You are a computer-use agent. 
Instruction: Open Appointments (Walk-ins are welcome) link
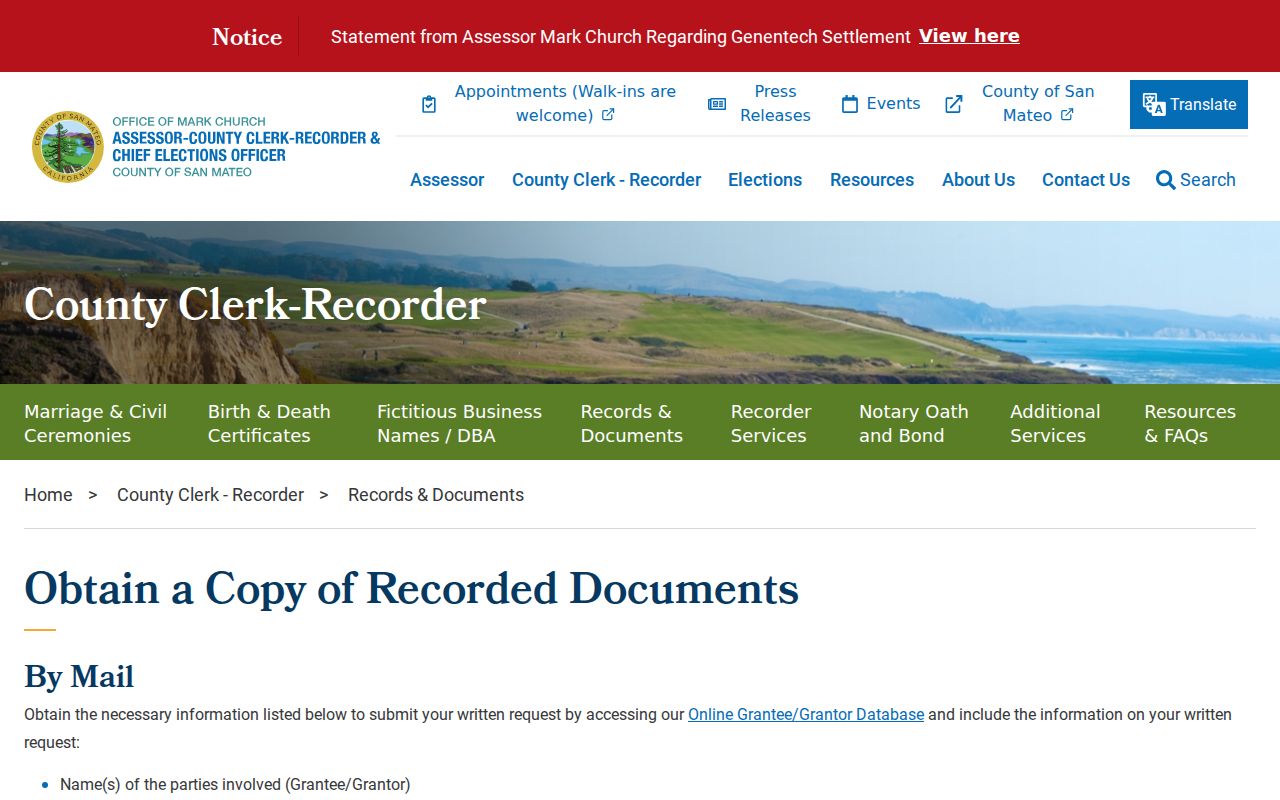[565, 103]
